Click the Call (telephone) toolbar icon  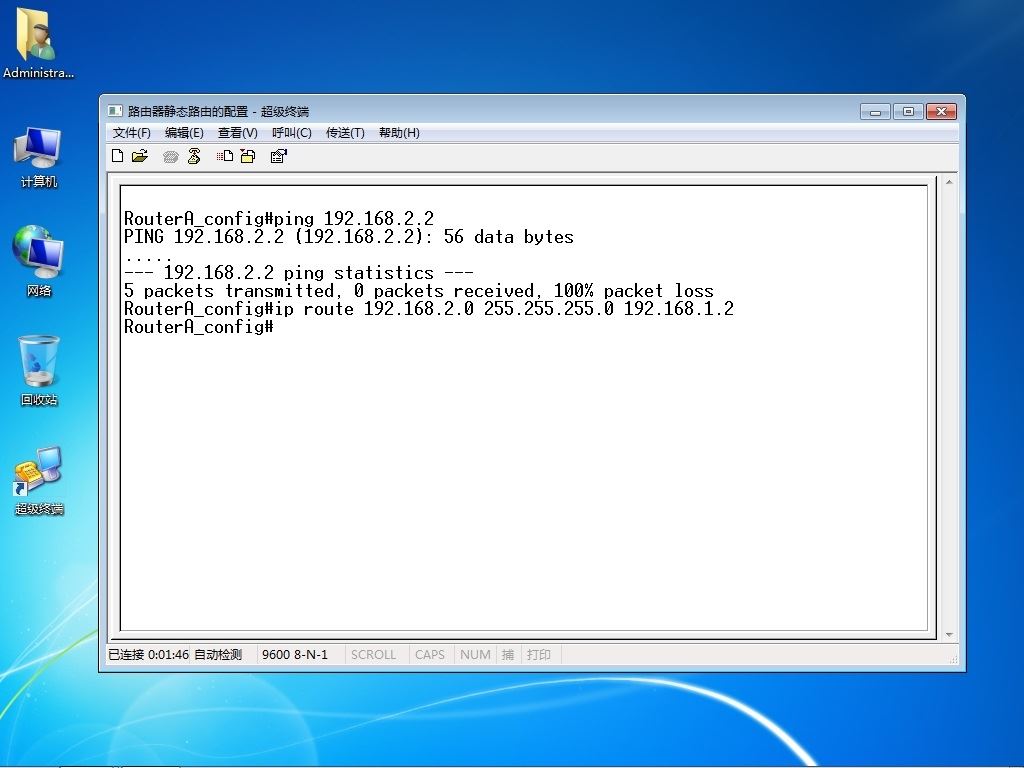coord(170,157)
